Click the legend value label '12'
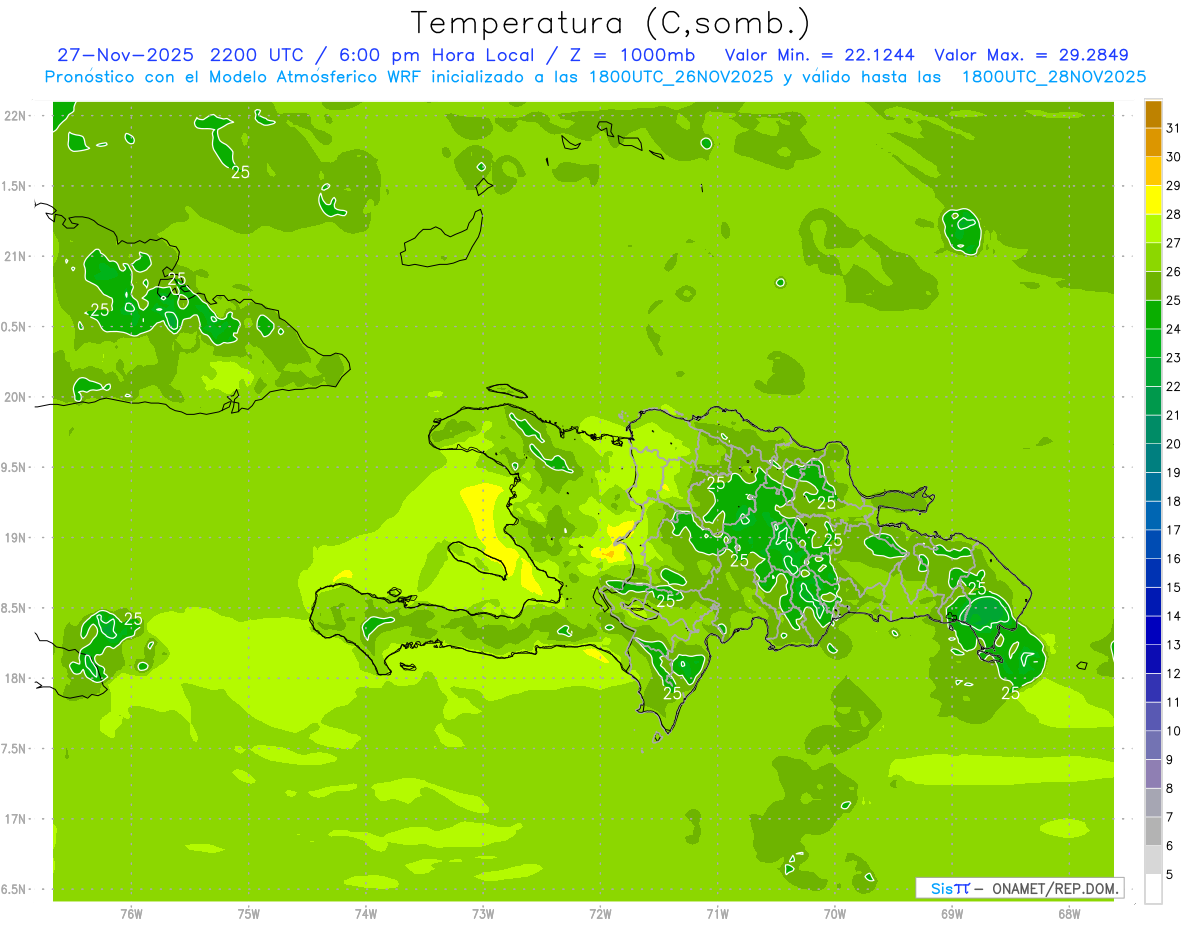 coord(1173,673)
